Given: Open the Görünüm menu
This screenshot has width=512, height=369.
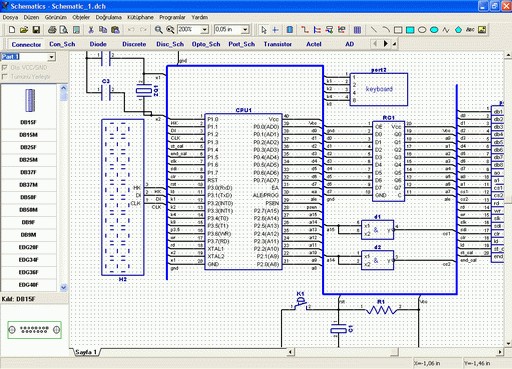Looking at the screenshot, I should click(56, 17).
